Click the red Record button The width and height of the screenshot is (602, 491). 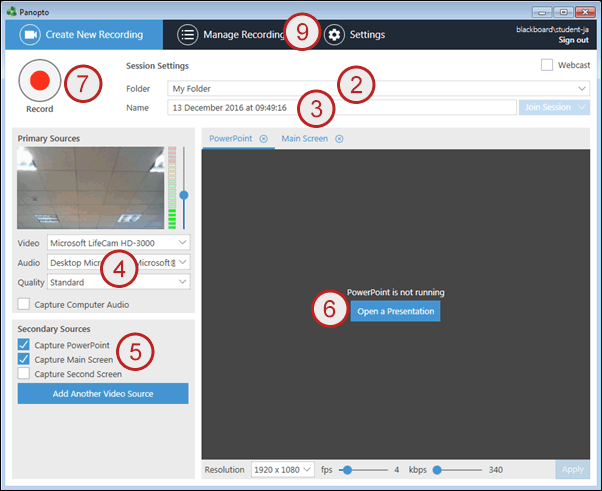[40, 81]
